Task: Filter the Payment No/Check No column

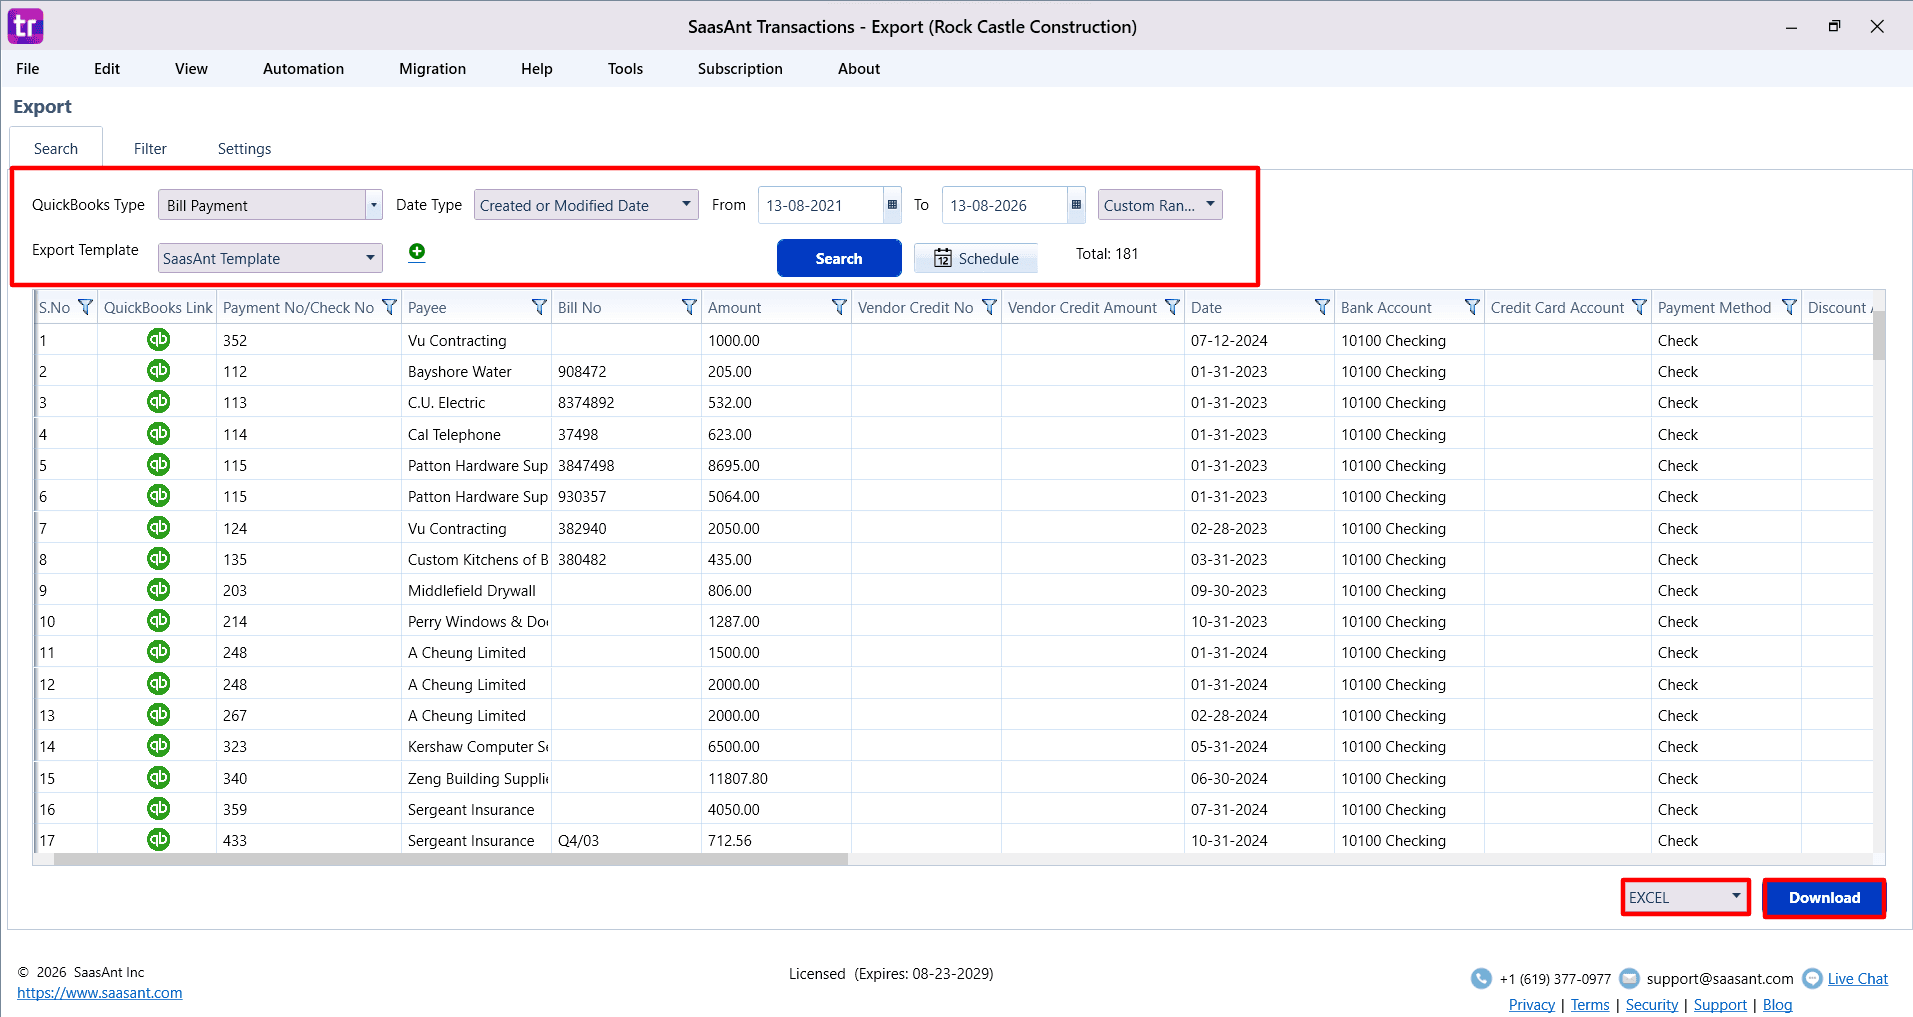Action: pos(389,307)
